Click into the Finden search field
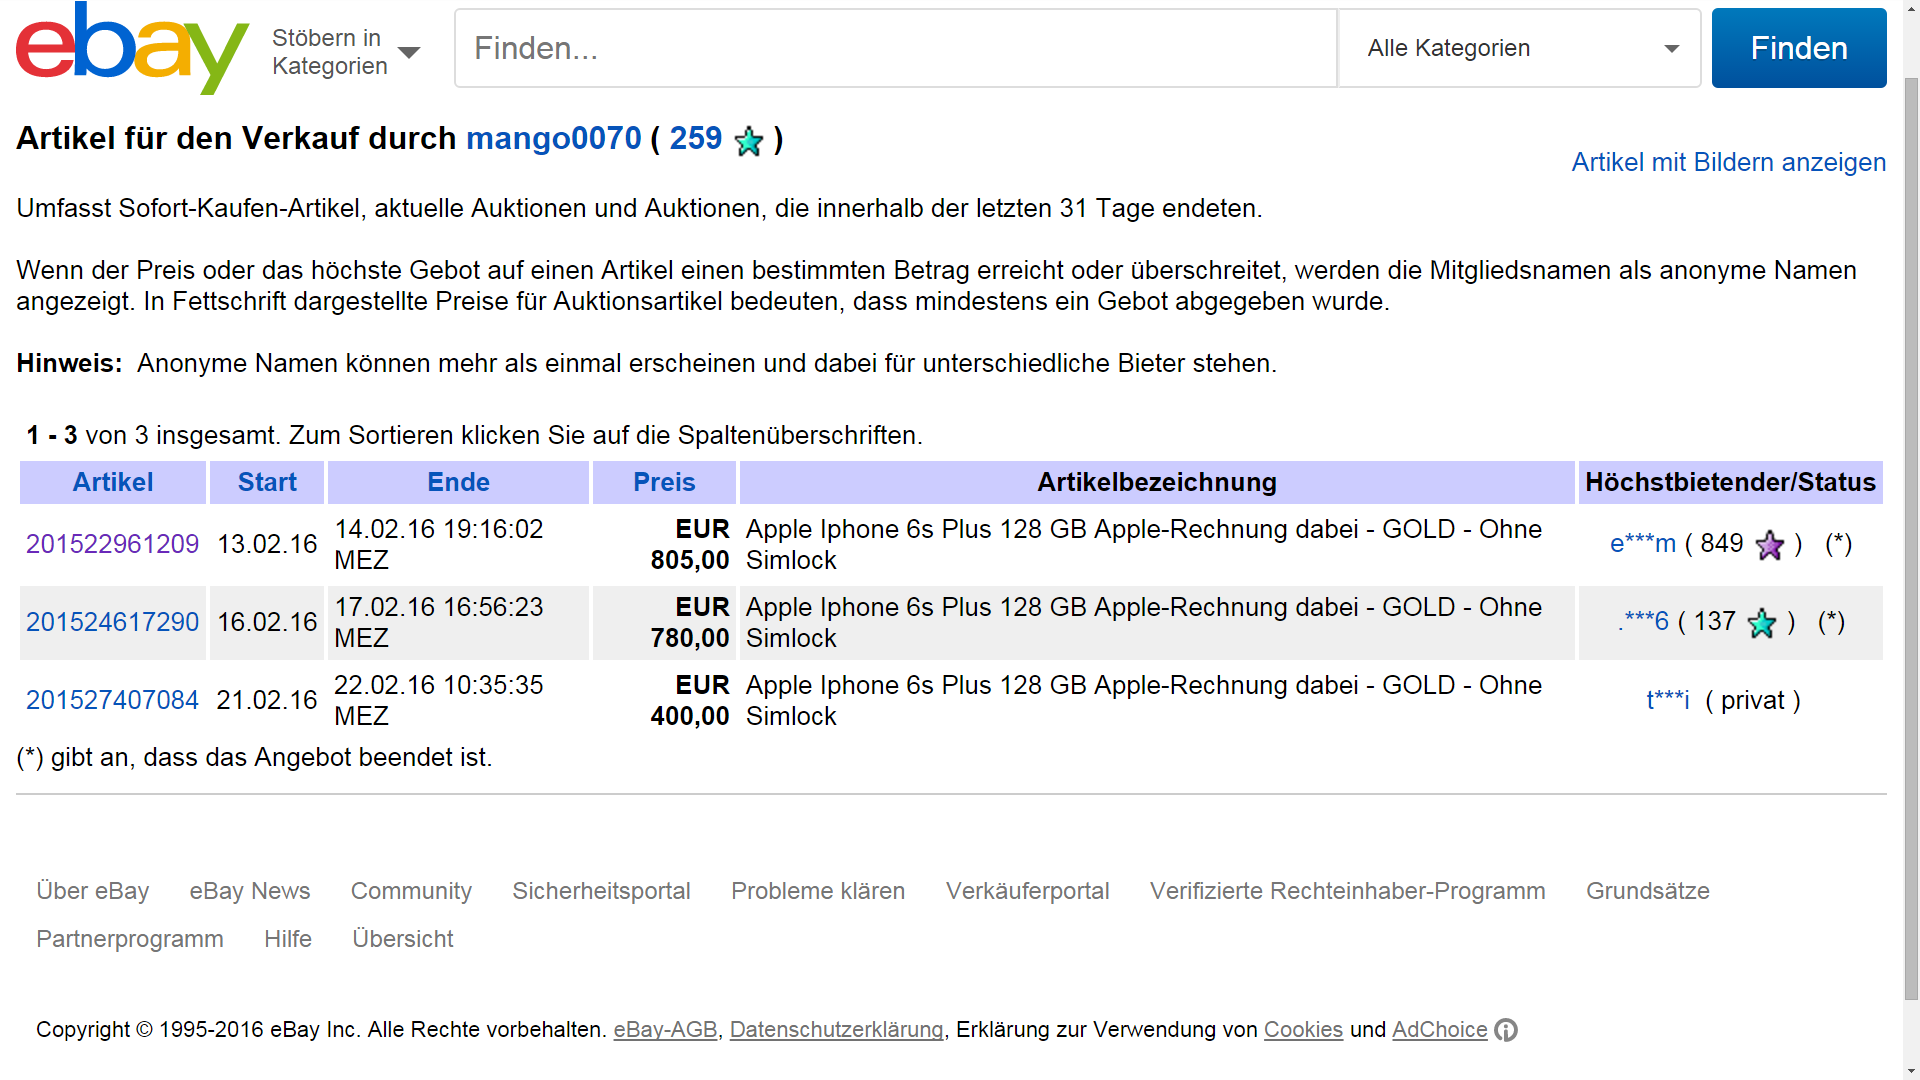 point(895,48)
